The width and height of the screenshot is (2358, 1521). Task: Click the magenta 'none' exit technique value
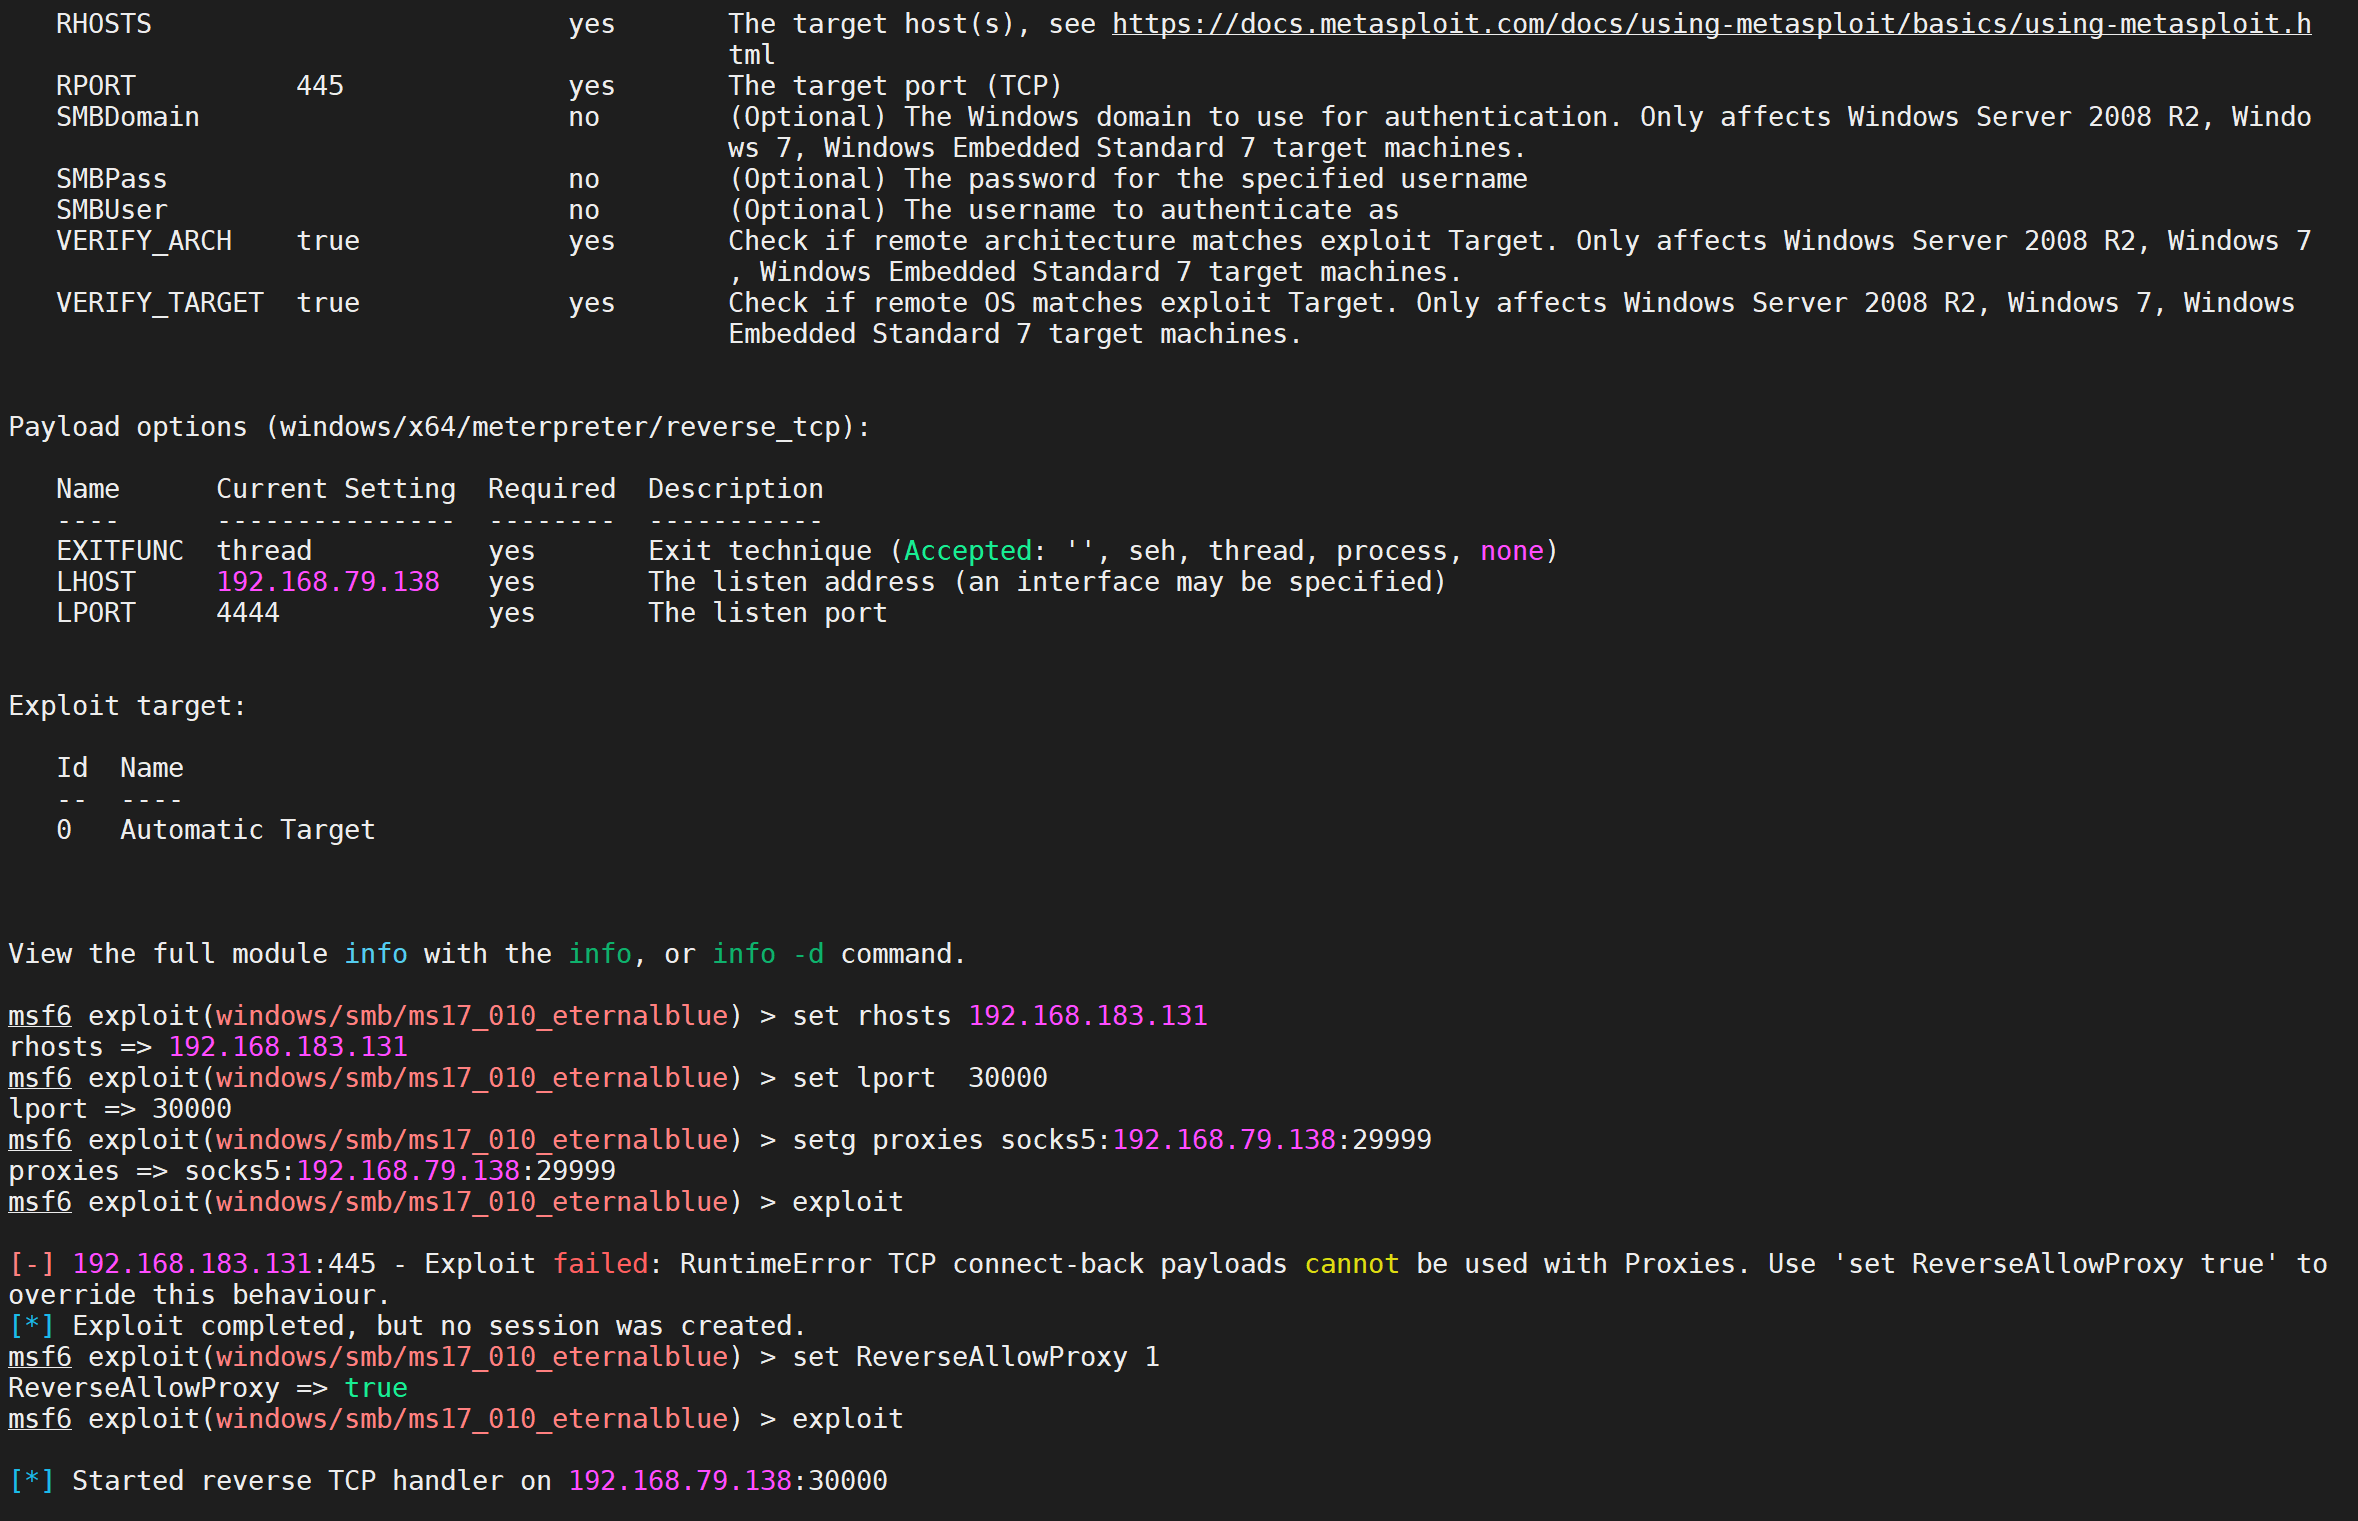1511,551
